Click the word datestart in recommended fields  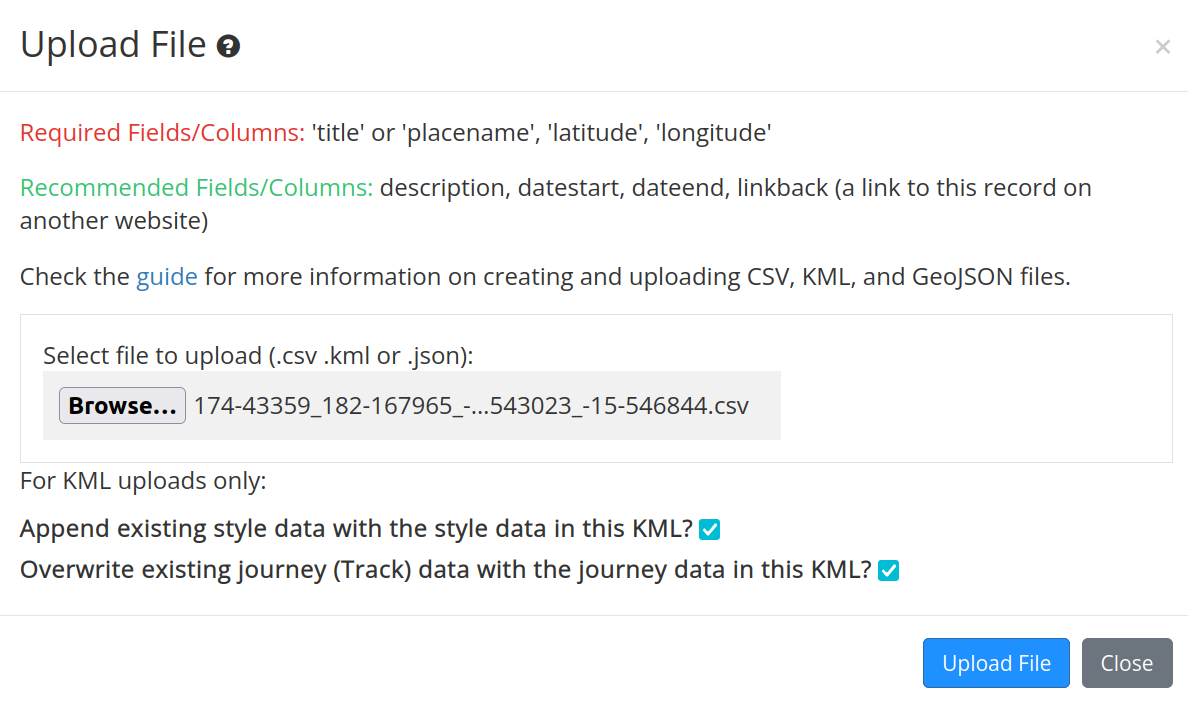coord(571,188)
